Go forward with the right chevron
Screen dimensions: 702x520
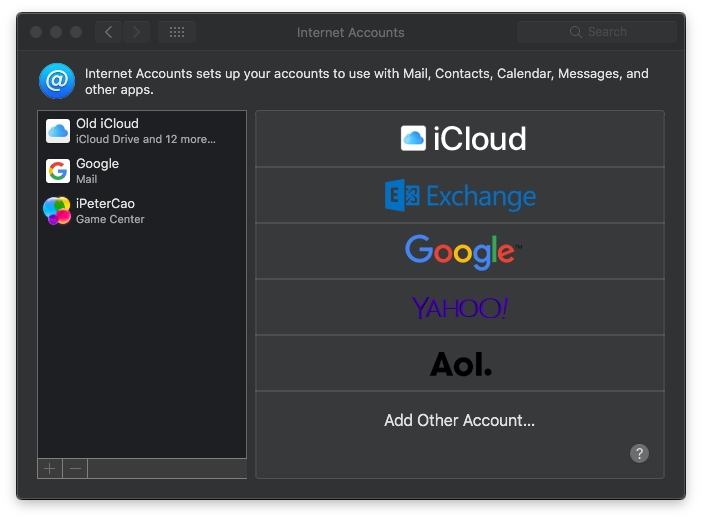(136, 32)
